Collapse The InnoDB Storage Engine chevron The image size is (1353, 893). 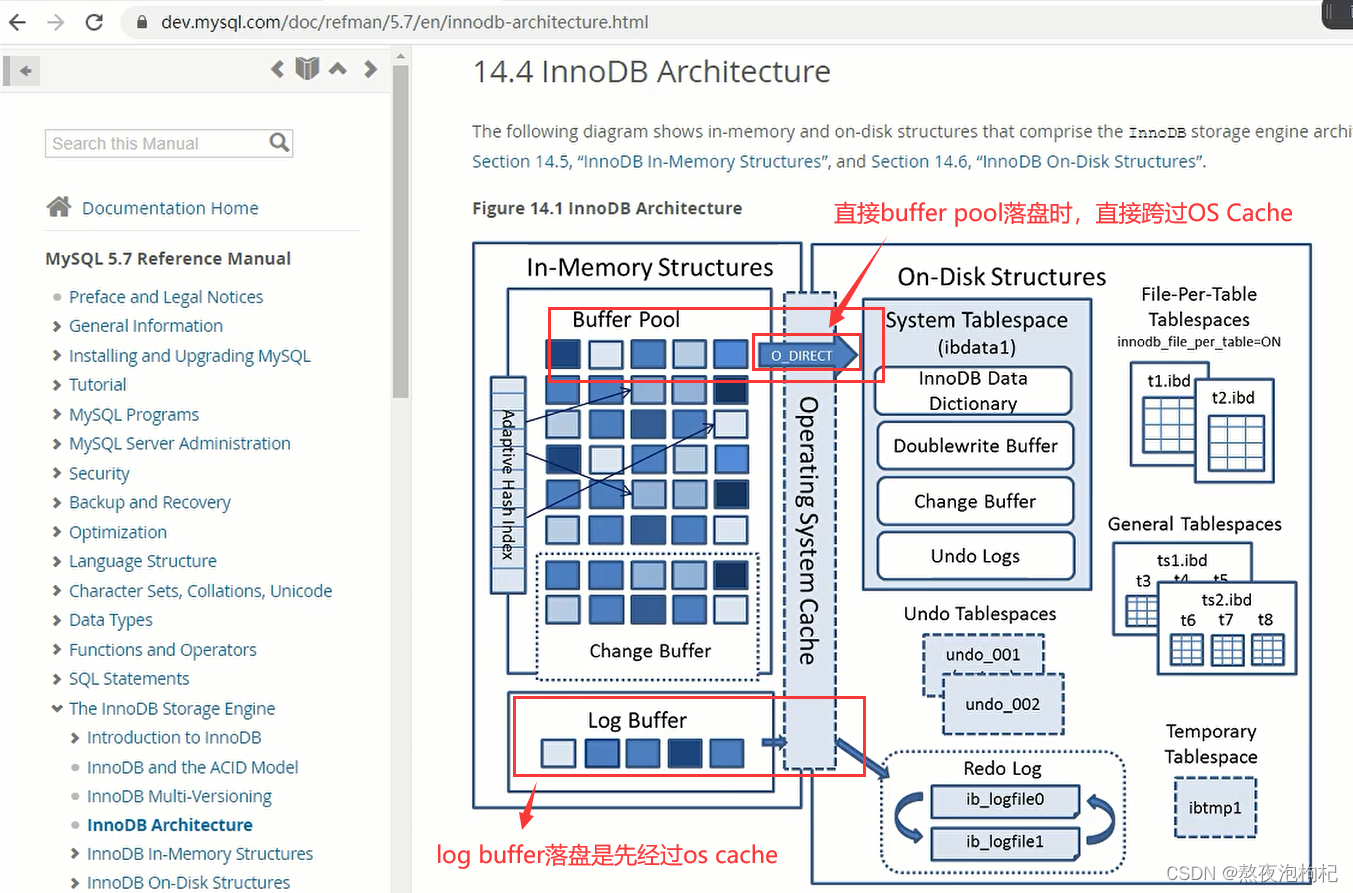point(57,708)
